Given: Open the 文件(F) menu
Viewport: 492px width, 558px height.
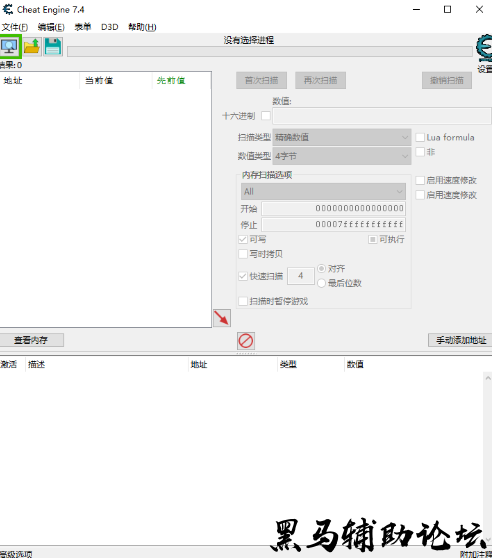Looking at the screenshot, I should point(15,27).
